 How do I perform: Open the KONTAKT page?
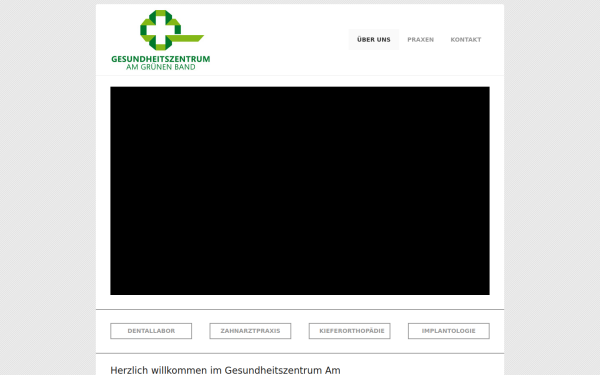466,39
